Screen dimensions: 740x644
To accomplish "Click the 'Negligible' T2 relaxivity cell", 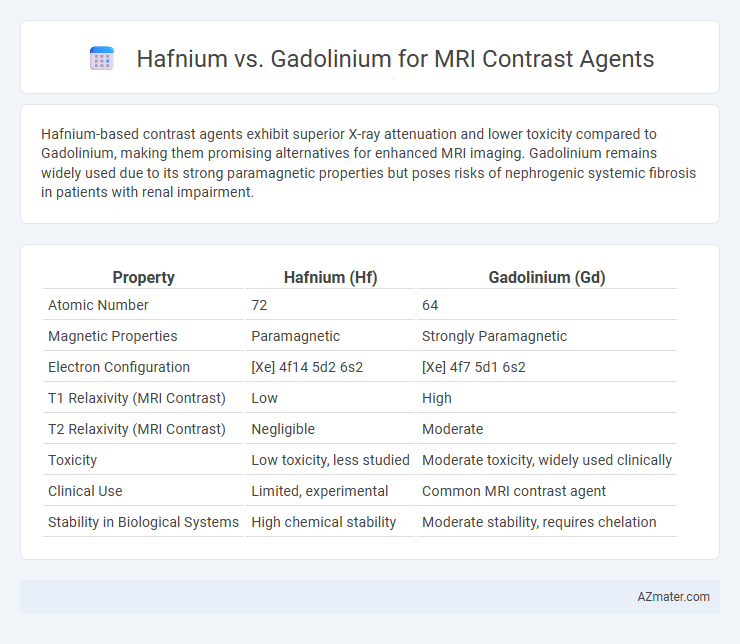I will pos(283,429).
